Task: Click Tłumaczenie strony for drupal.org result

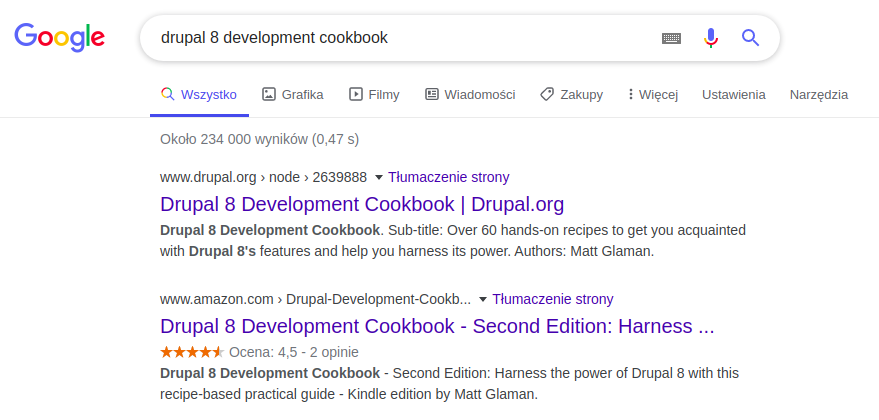Action: 448,177
